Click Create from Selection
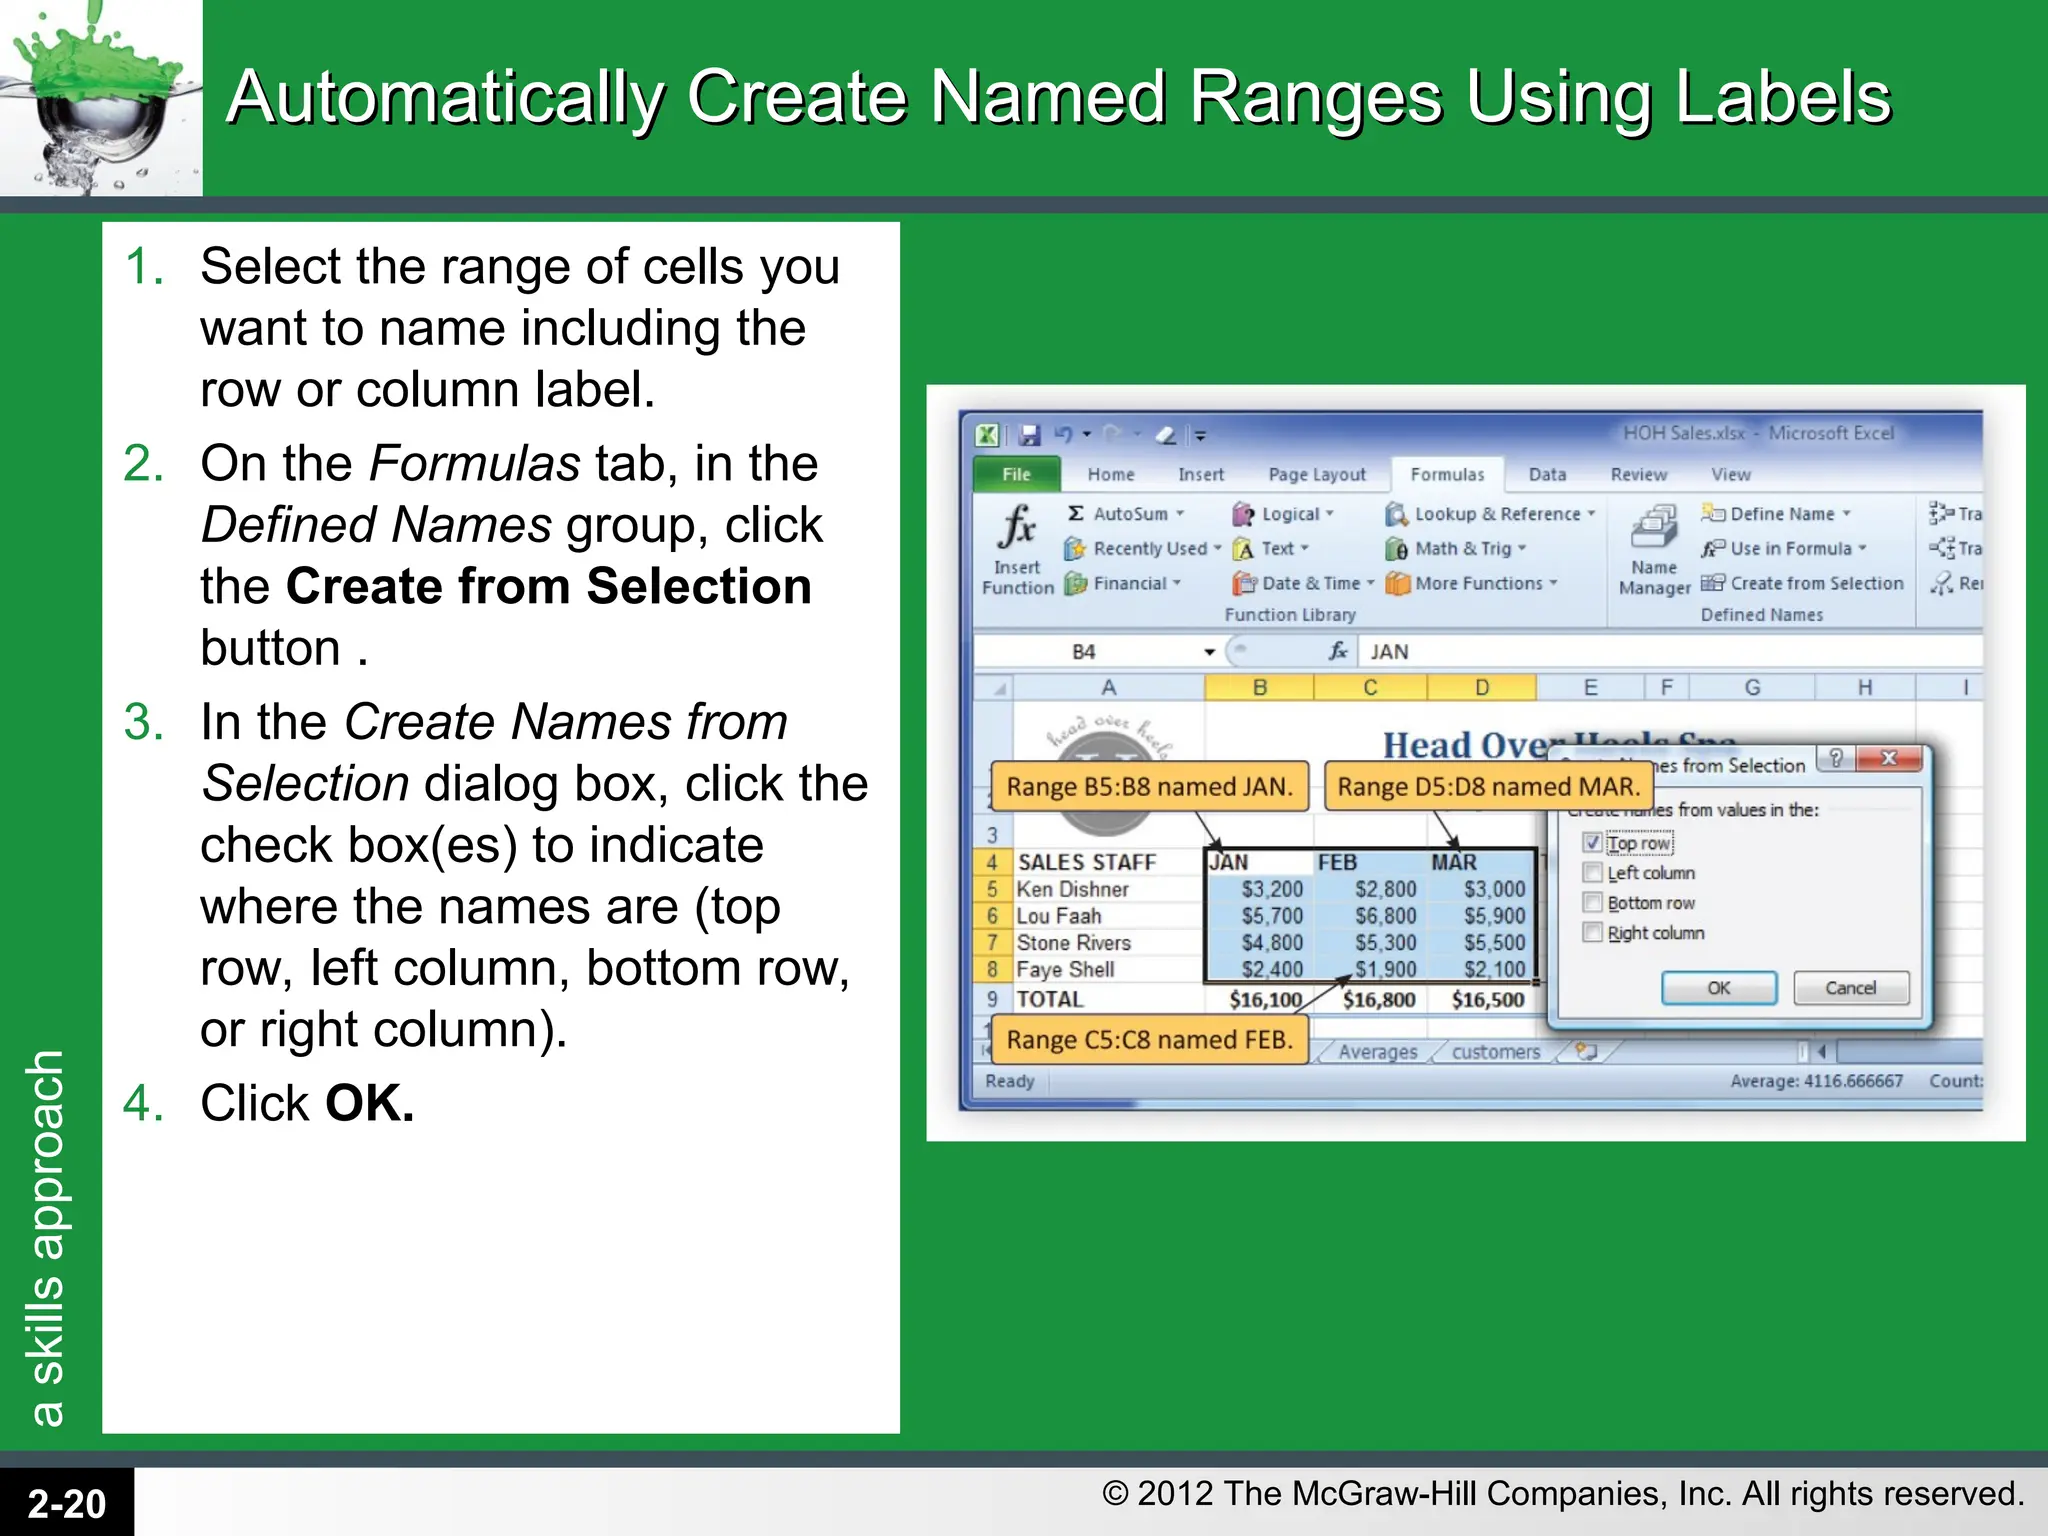The width and height of the screenshot is (2048, 1536). coord(1803,584)
